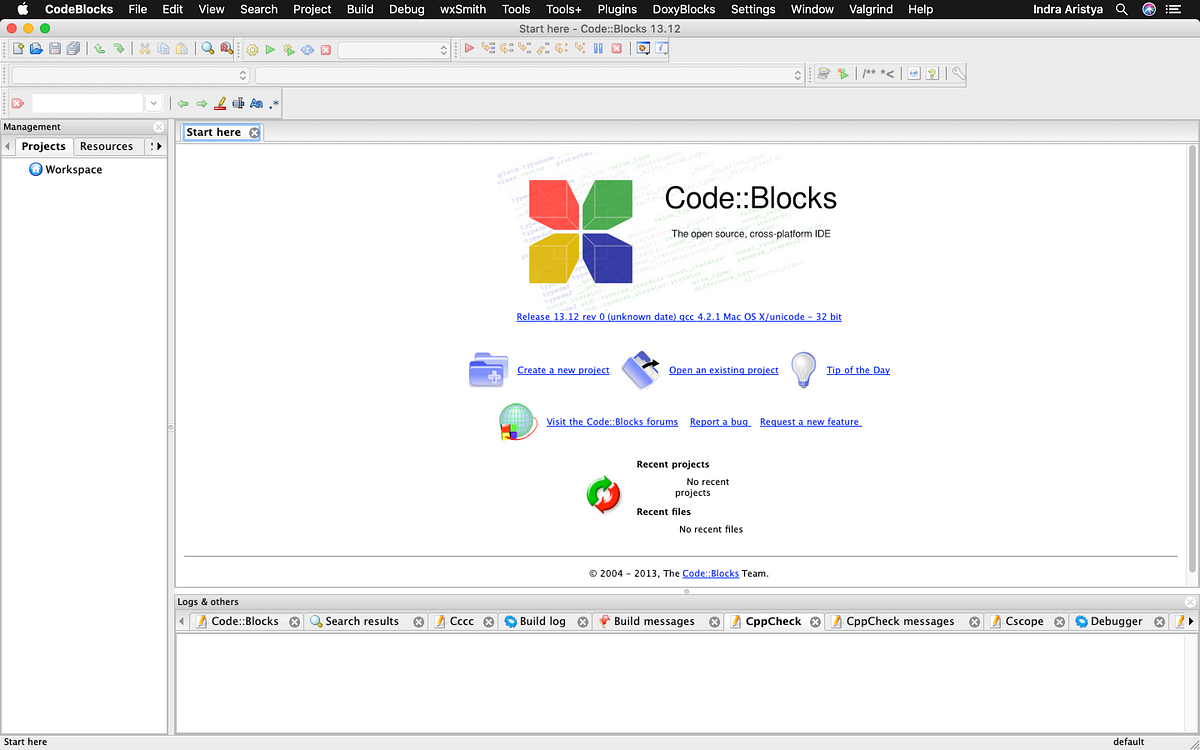This screenshot has height=750, width=1200.
Task: Click the Redo arrow icon
Action: [118, 49]
